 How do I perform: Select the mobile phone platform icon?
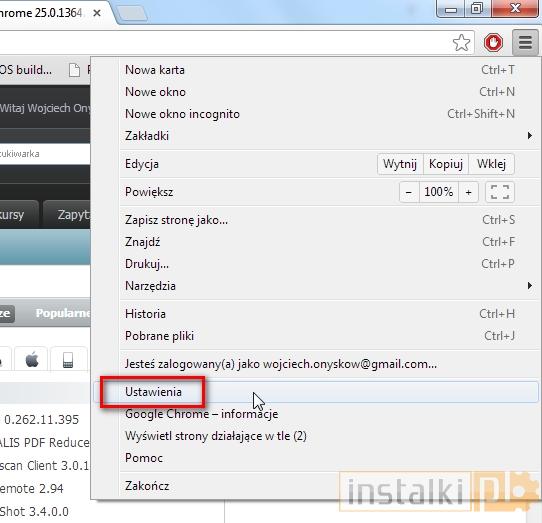point(68,359)
